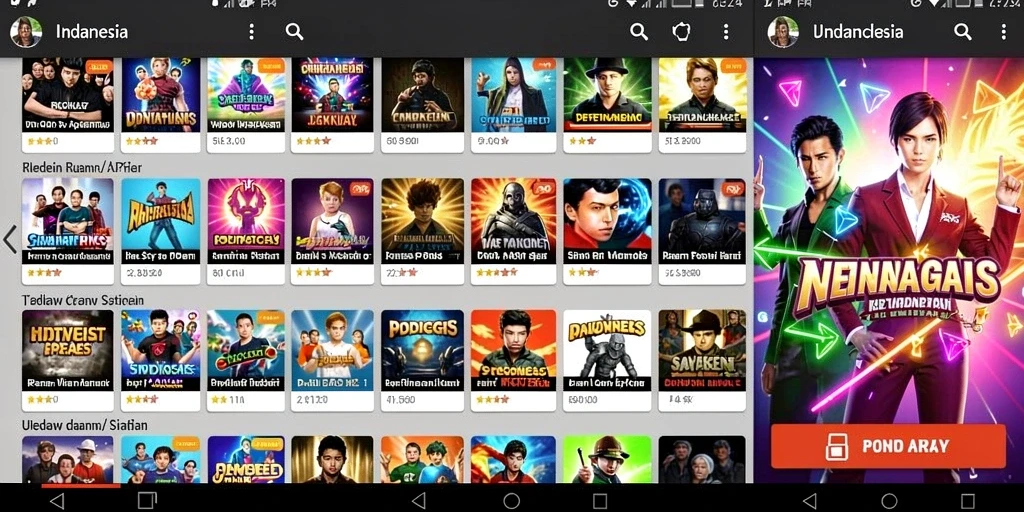
Task: Click the orange POND ARAY button
Action: (x=888, y=446)
